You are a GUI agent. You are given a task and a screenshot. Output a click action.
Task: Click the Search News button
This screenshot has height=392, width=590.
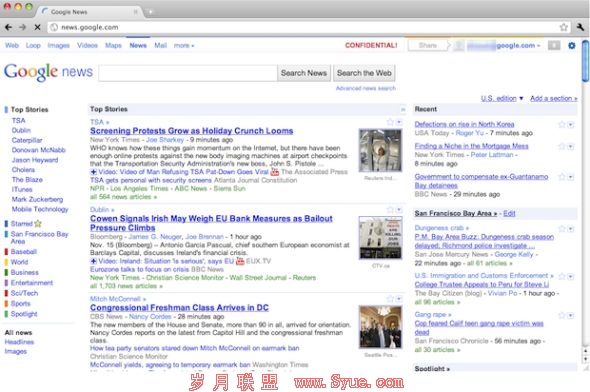pos(304,73)
